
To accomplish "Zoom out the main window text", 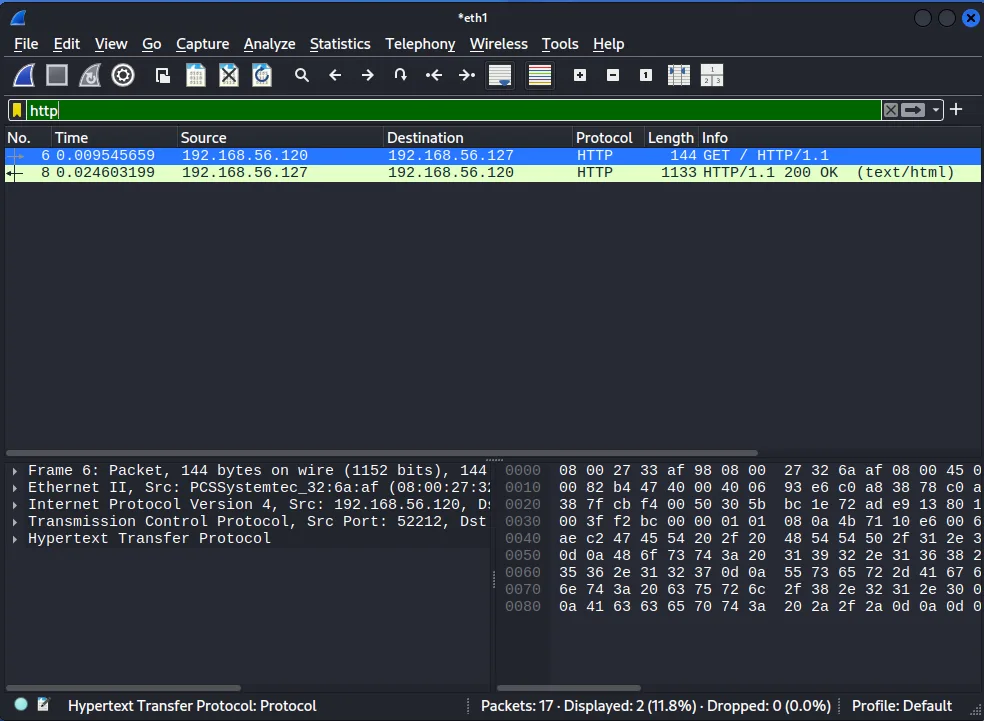I will point(613,75).
